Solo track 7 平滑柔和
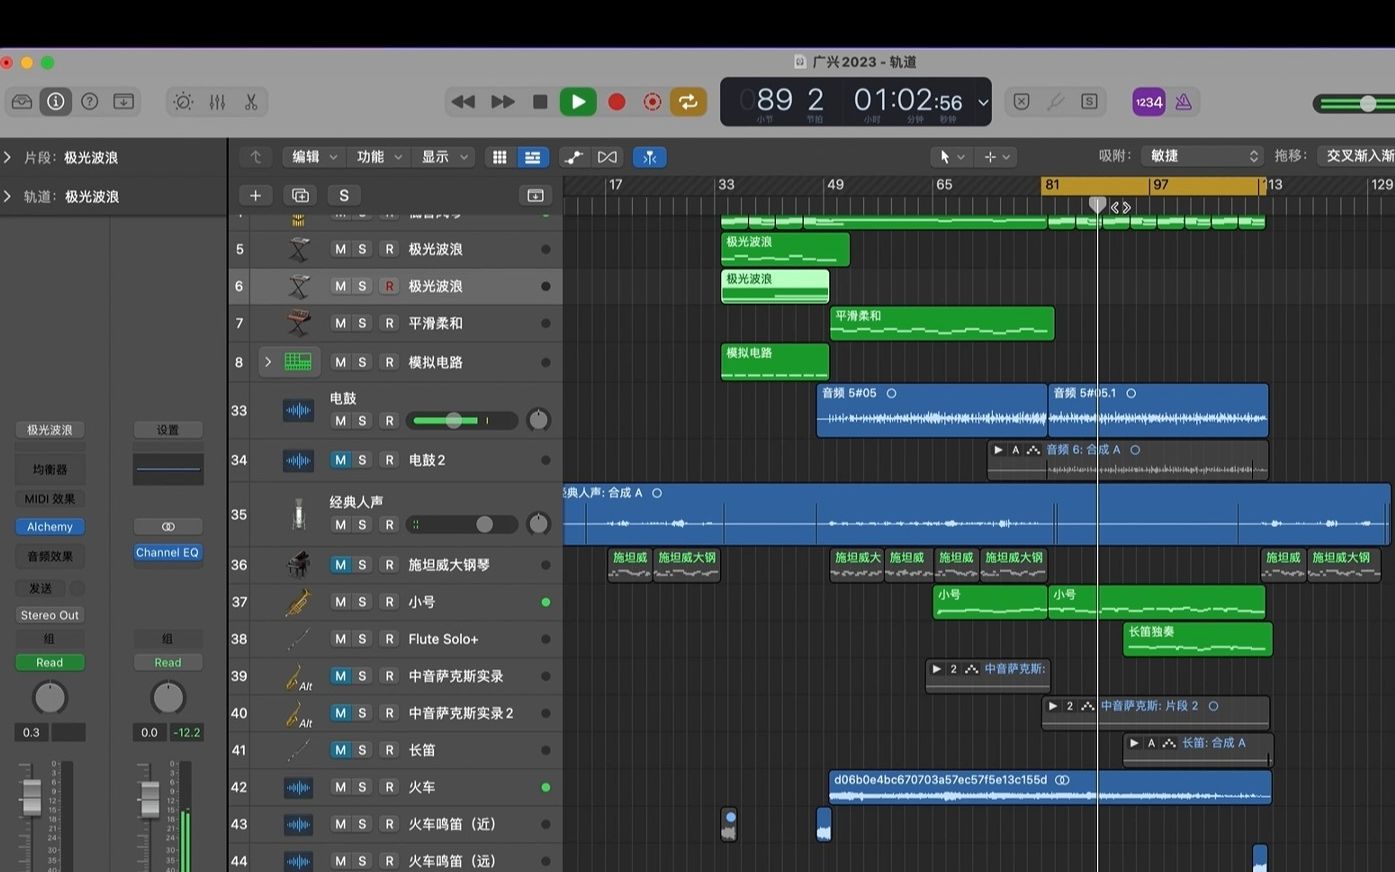 coord(362,323)
